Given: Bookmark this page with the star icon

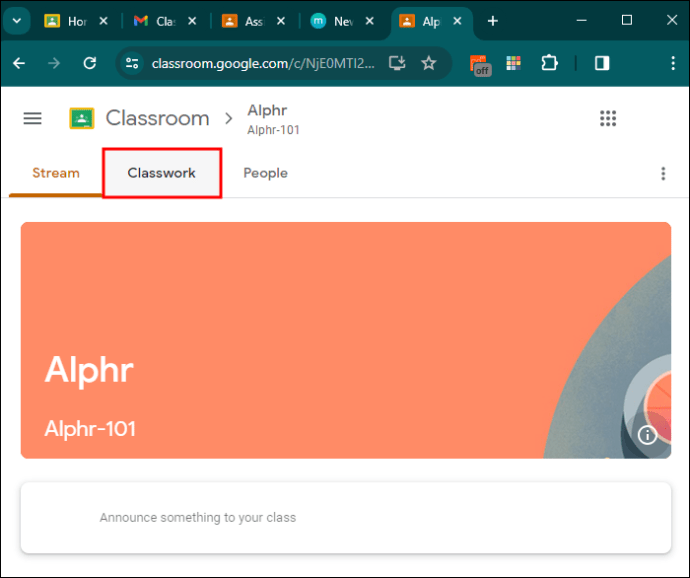Looking at the screenshot, I should (429, 63).
